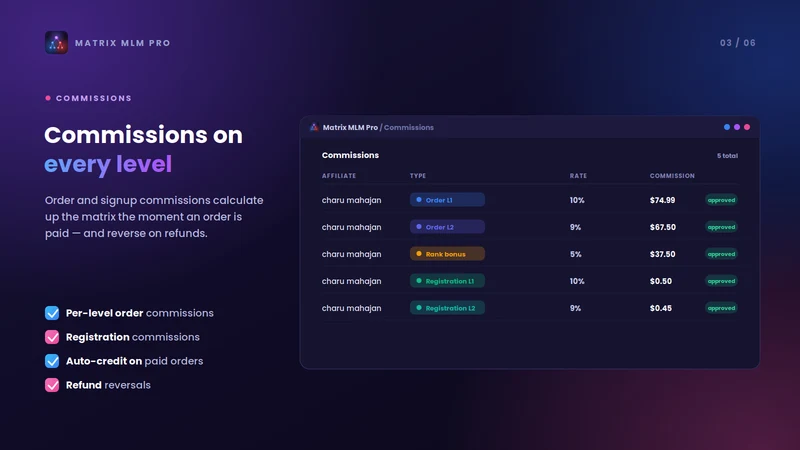
Task: Click the COMMISSION column header
Action: tap(672, 176)
